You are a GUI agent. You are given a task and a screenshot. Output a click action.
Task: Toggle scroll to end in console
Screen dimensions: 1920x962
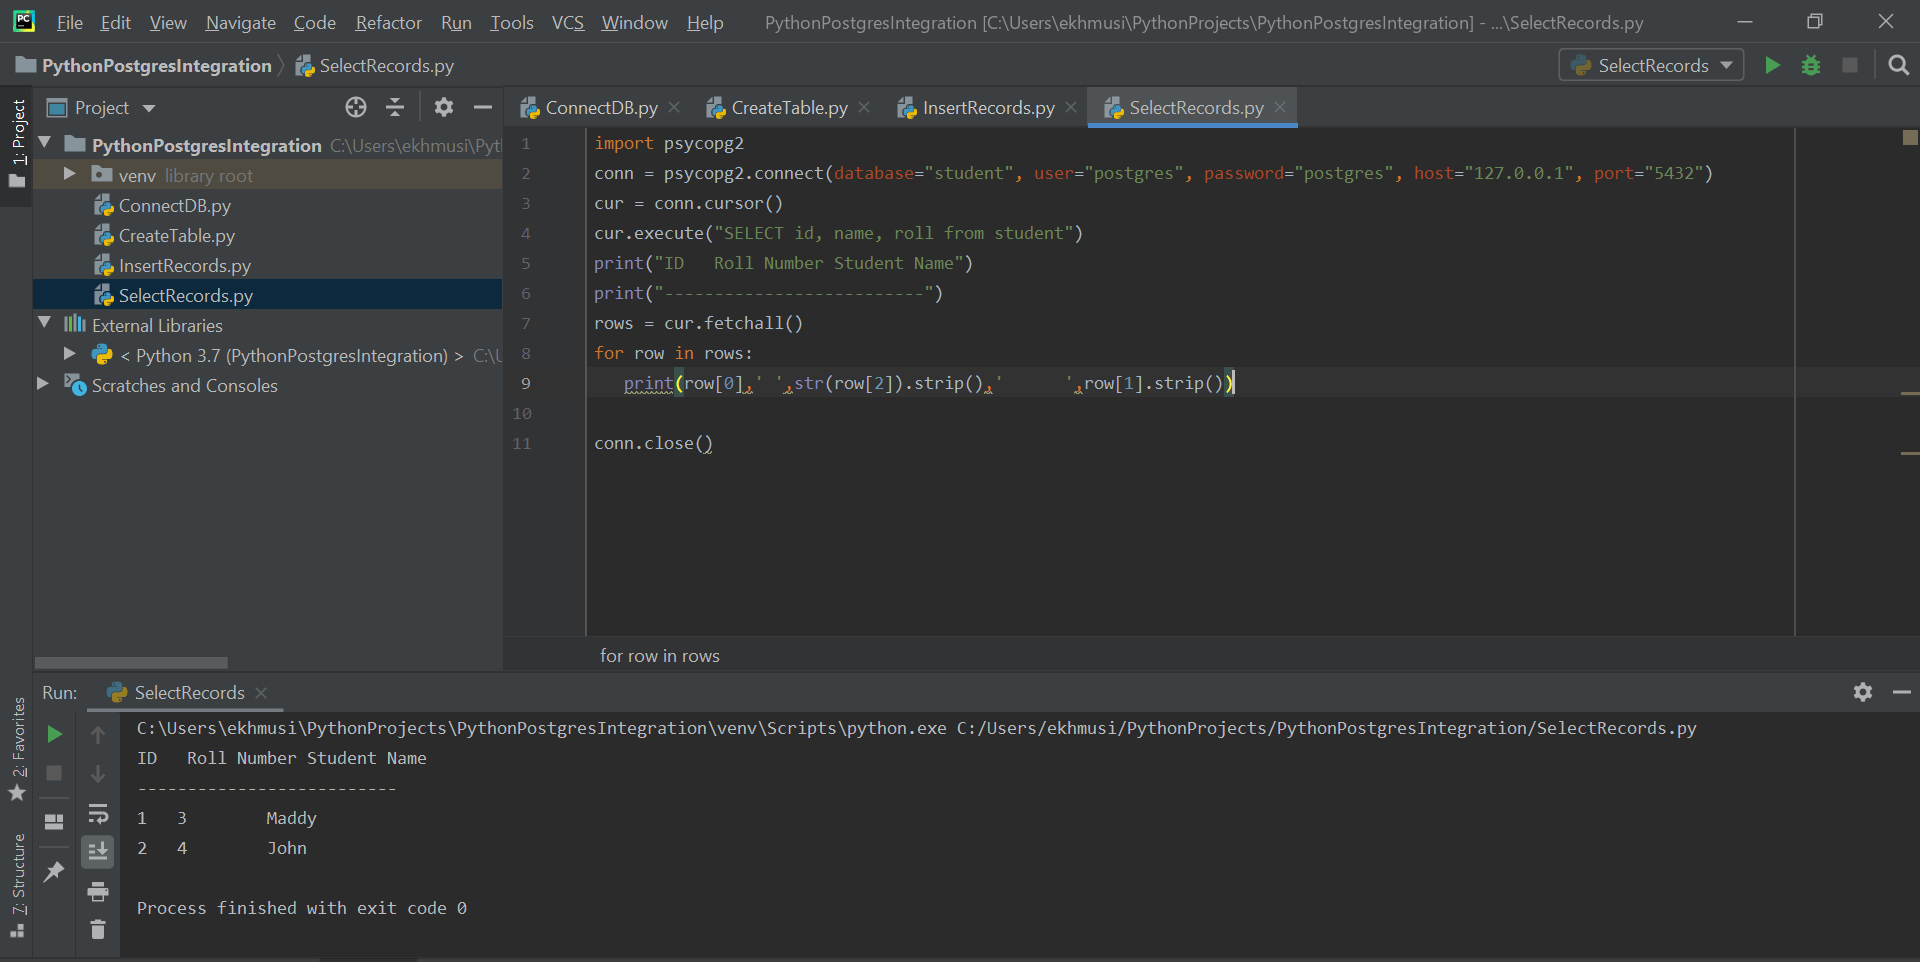coord(98,852)
